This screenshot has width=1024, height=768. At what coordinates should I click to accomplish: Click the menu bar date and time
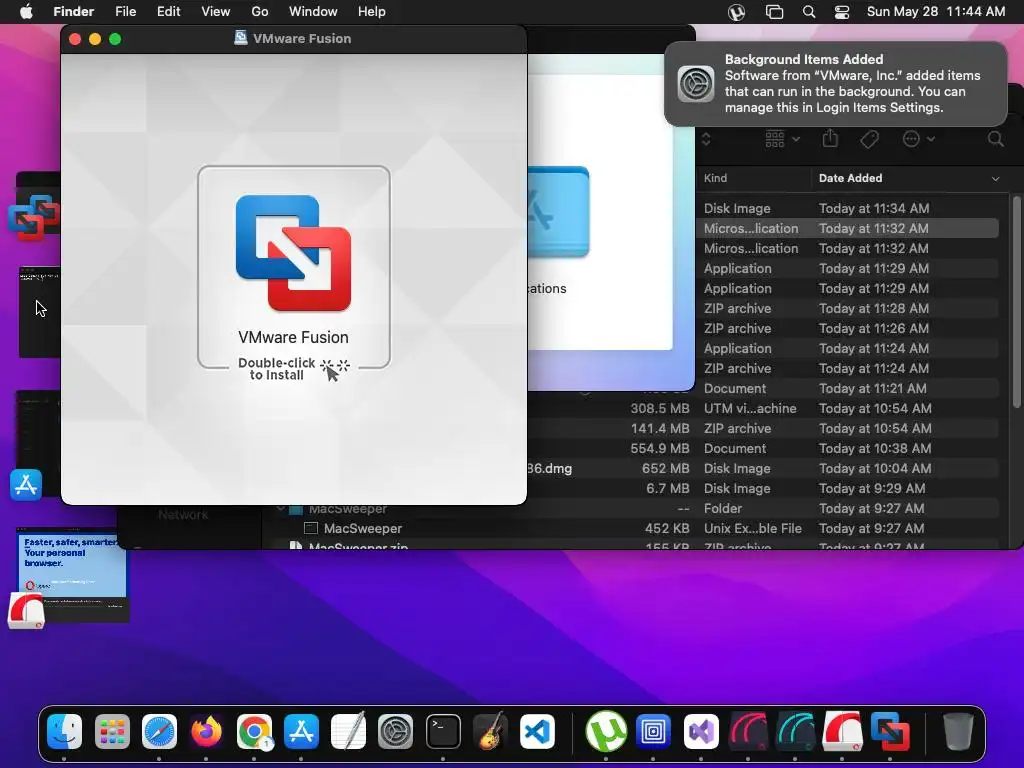(x=936, y=12)
